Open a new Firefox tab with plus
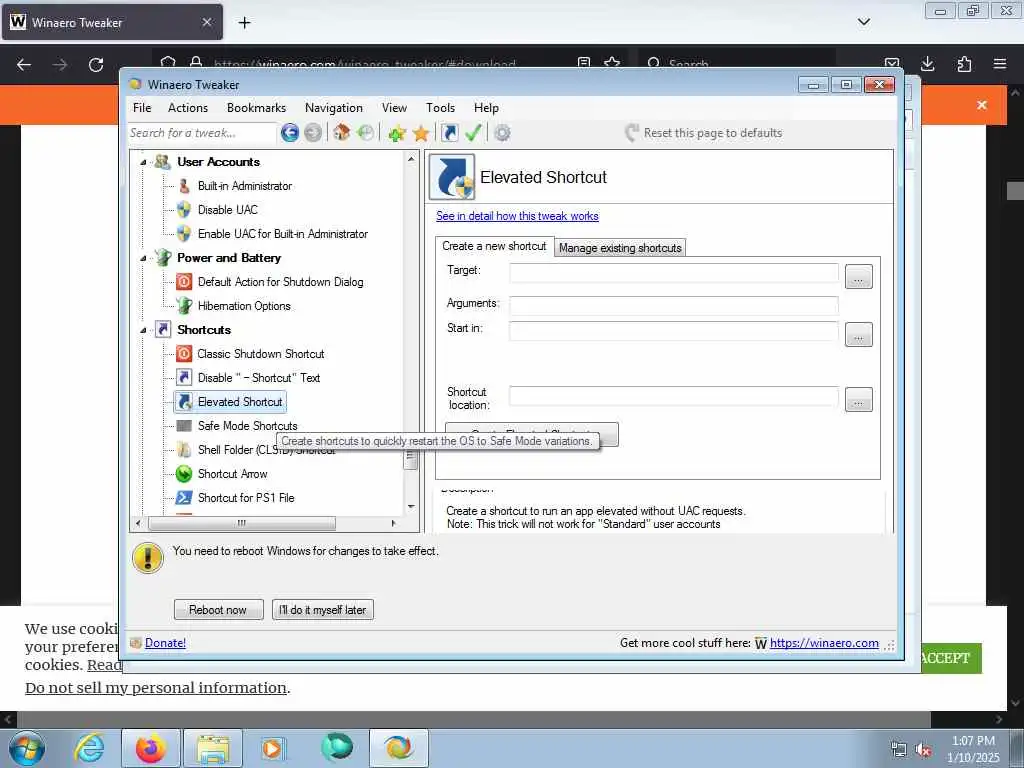This screenshot has height=768, width=1024. click(244, 23)
